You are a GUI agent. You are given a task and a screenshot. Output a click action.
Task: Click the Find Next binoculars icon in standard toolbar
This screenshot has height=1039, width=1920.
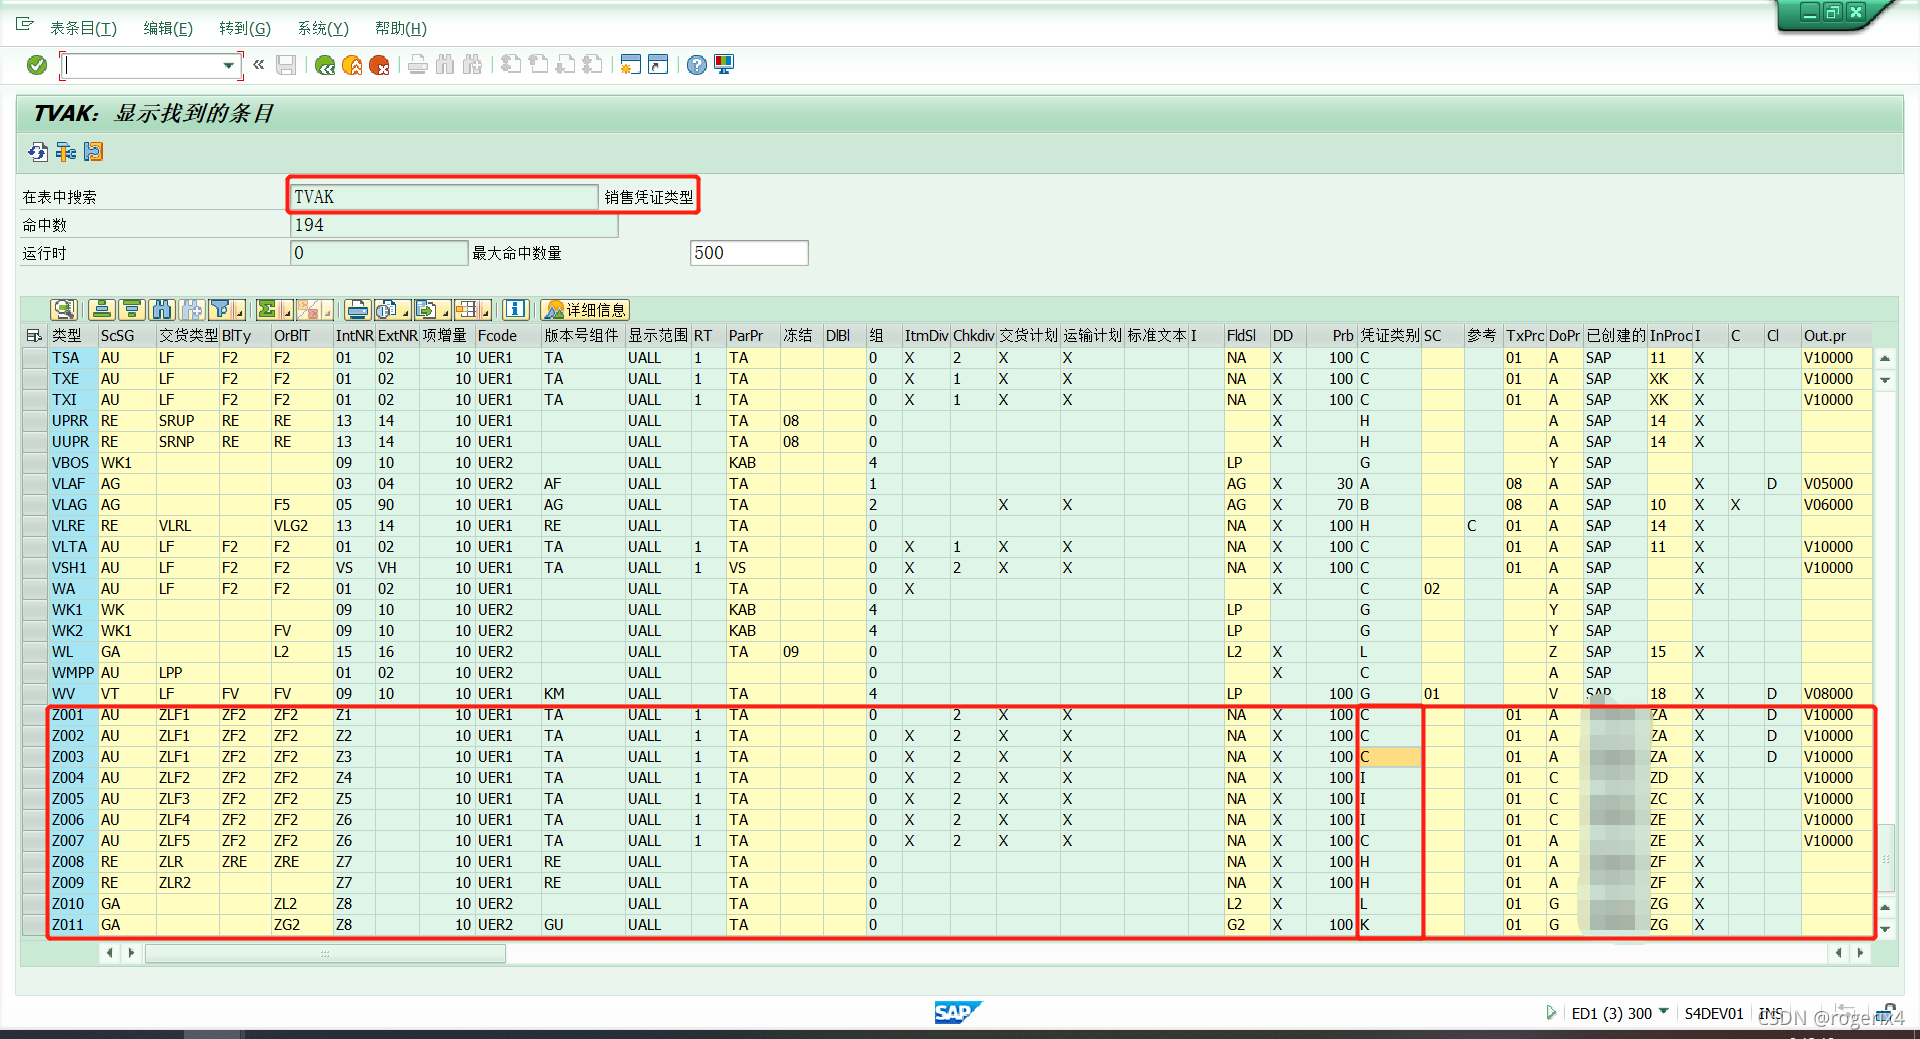(472, 65)
